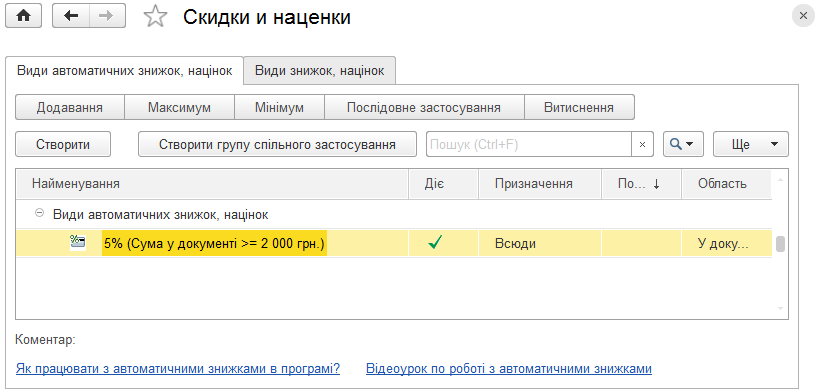Go to the home page icon
Screen dimensions: 818x392
[x=23, y=16]
